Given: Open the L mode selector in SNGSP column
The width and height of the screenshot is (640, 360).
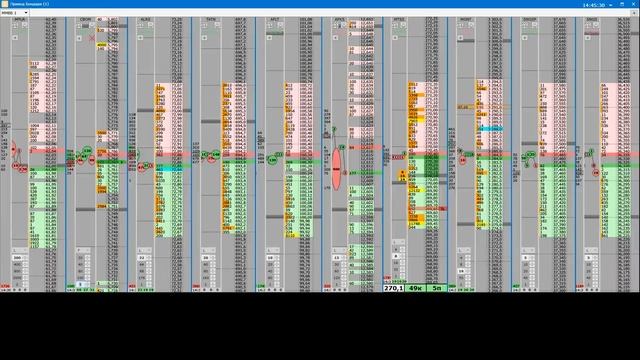Looking at the screenshot, I should point(529,251).
